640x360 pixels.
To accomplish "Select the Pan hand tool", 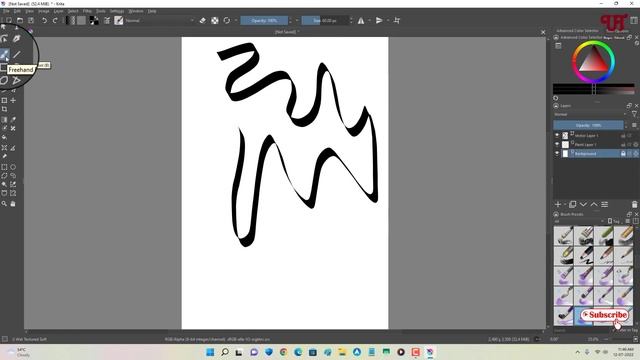I will [13, 203].
